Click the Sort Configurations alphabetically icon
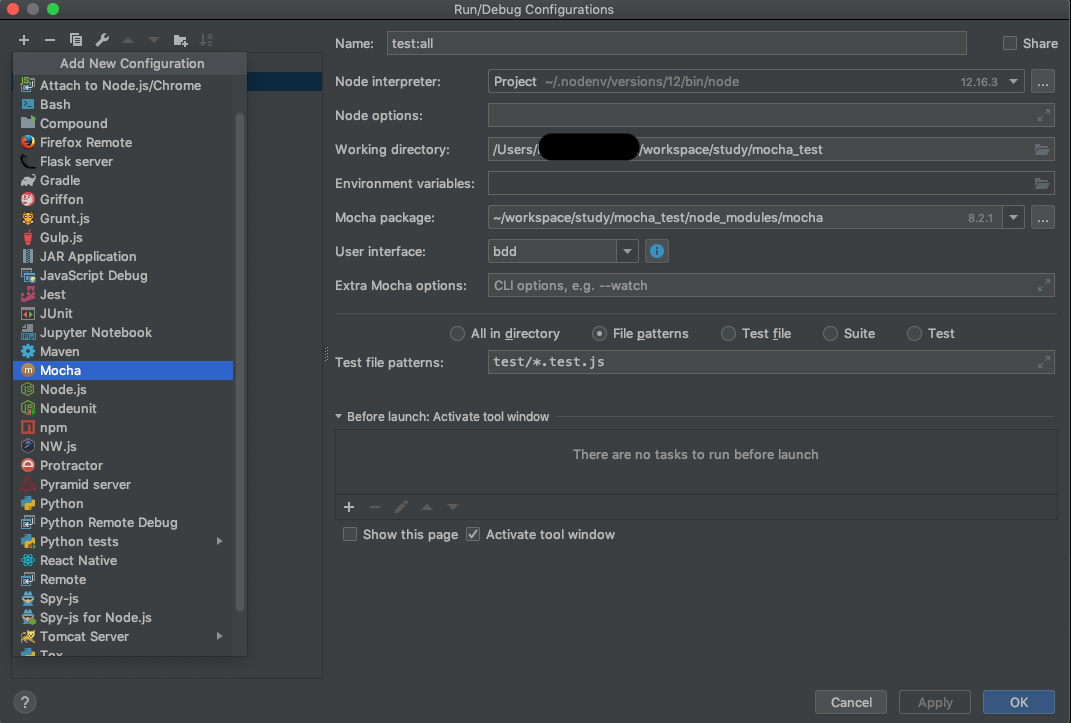The width and height of the screenshot is (1071, 723). [206, 40]
